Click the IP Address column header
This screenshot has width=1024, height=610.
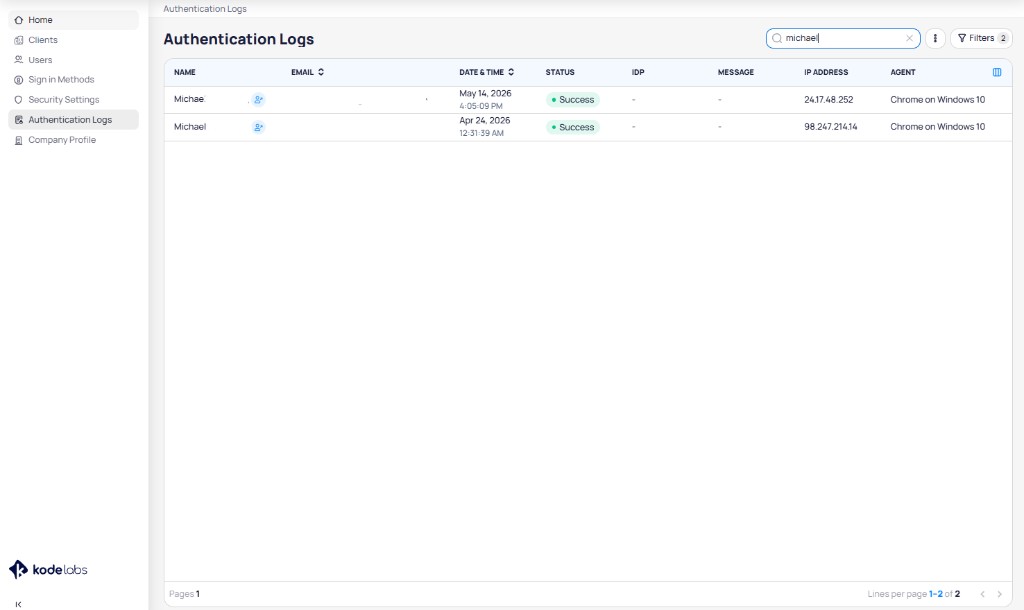(826, 72)
